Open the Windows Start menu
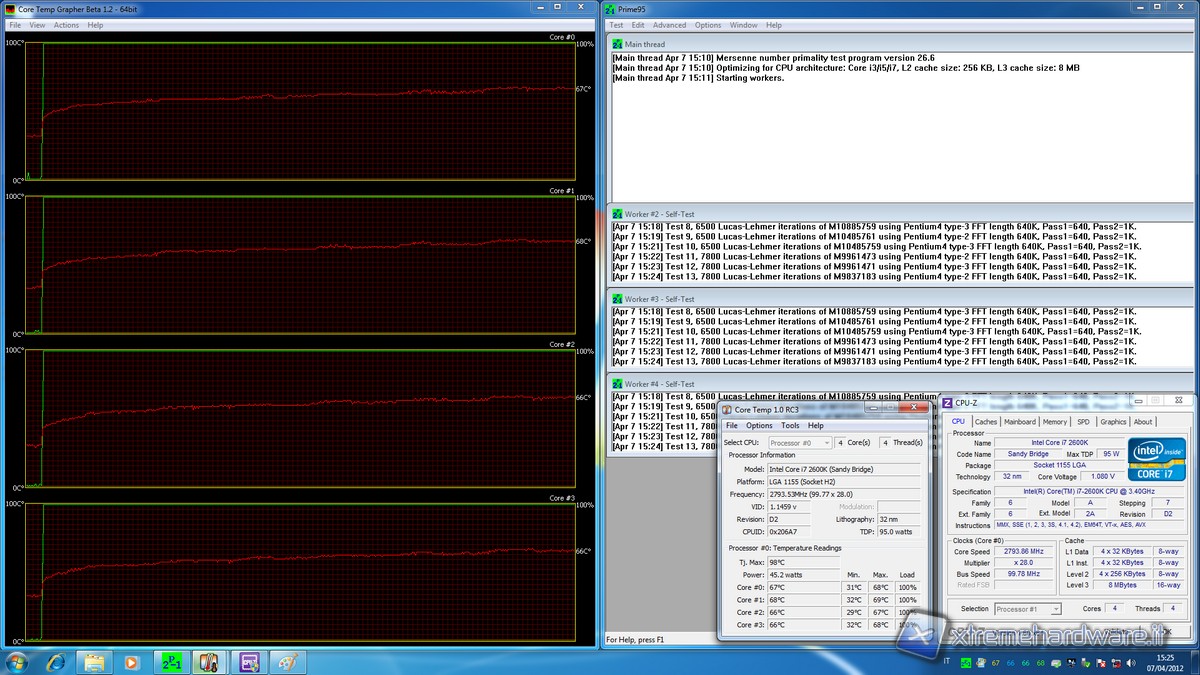 point(17,662)
